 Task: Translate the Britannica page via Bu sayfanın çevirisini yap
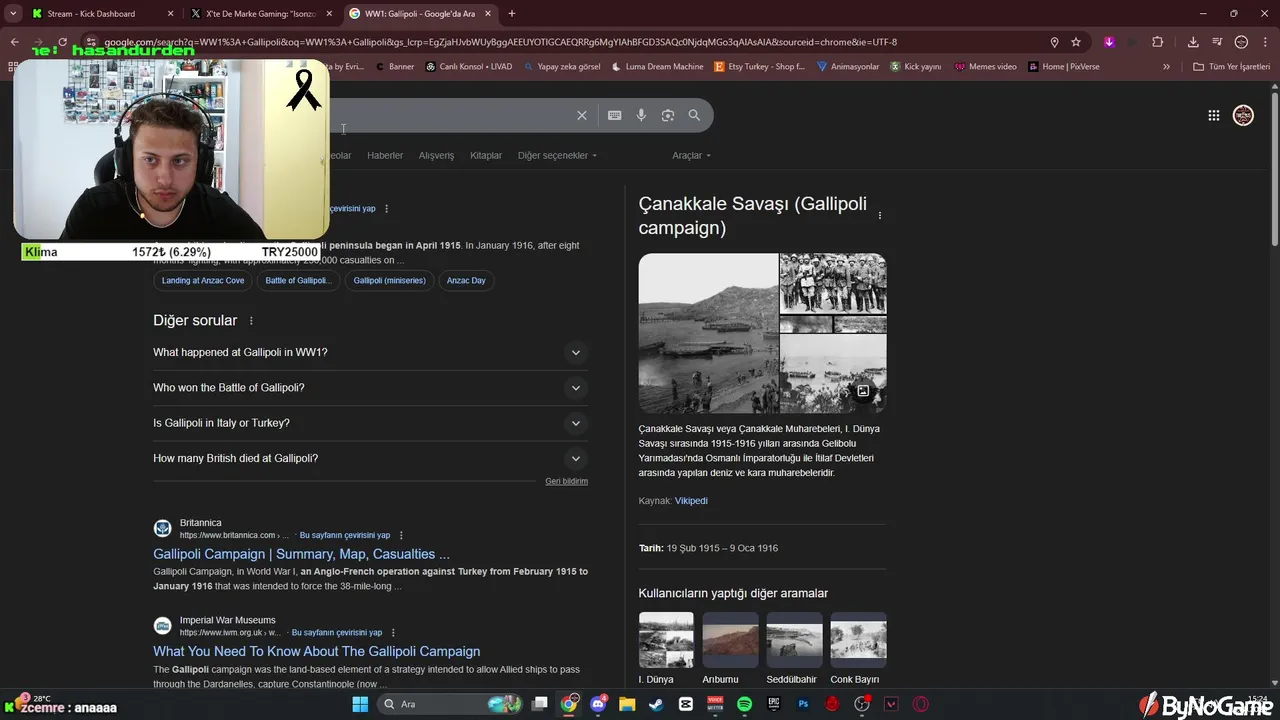point(345,535)
